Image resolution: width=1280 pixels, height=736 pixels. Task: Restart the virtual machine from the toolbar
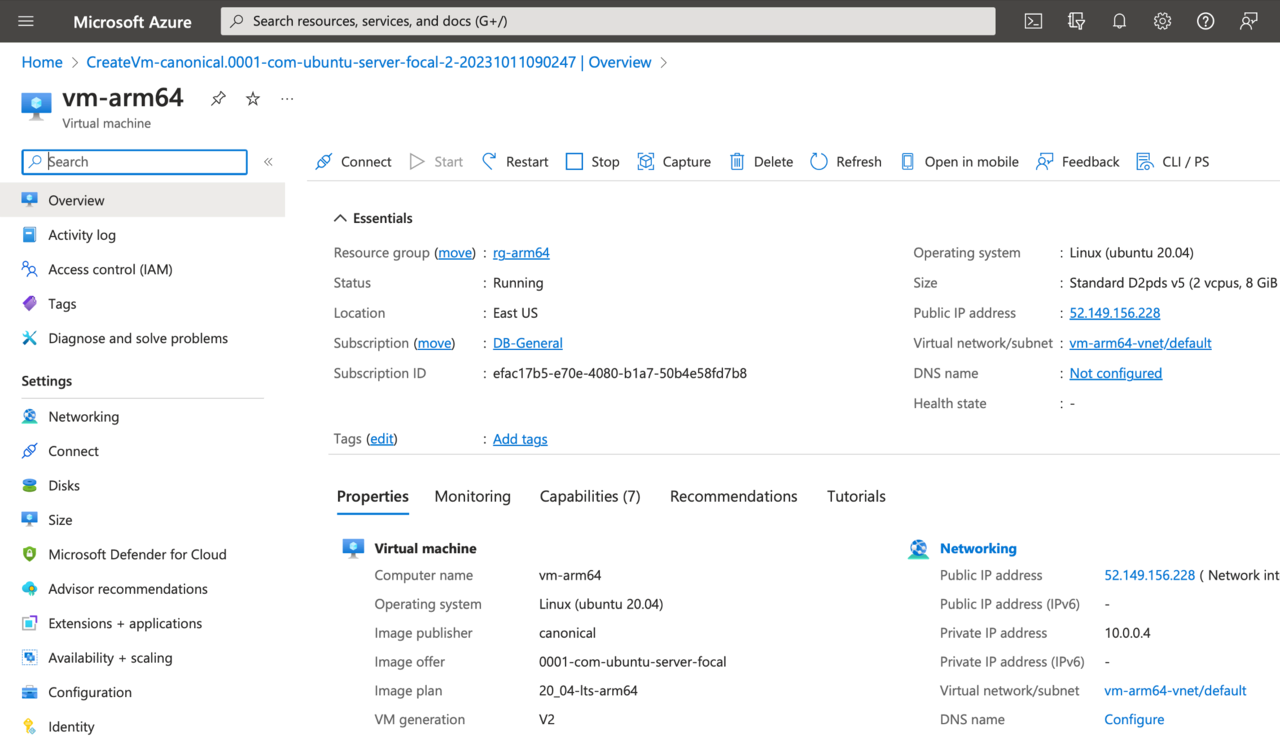514,161
